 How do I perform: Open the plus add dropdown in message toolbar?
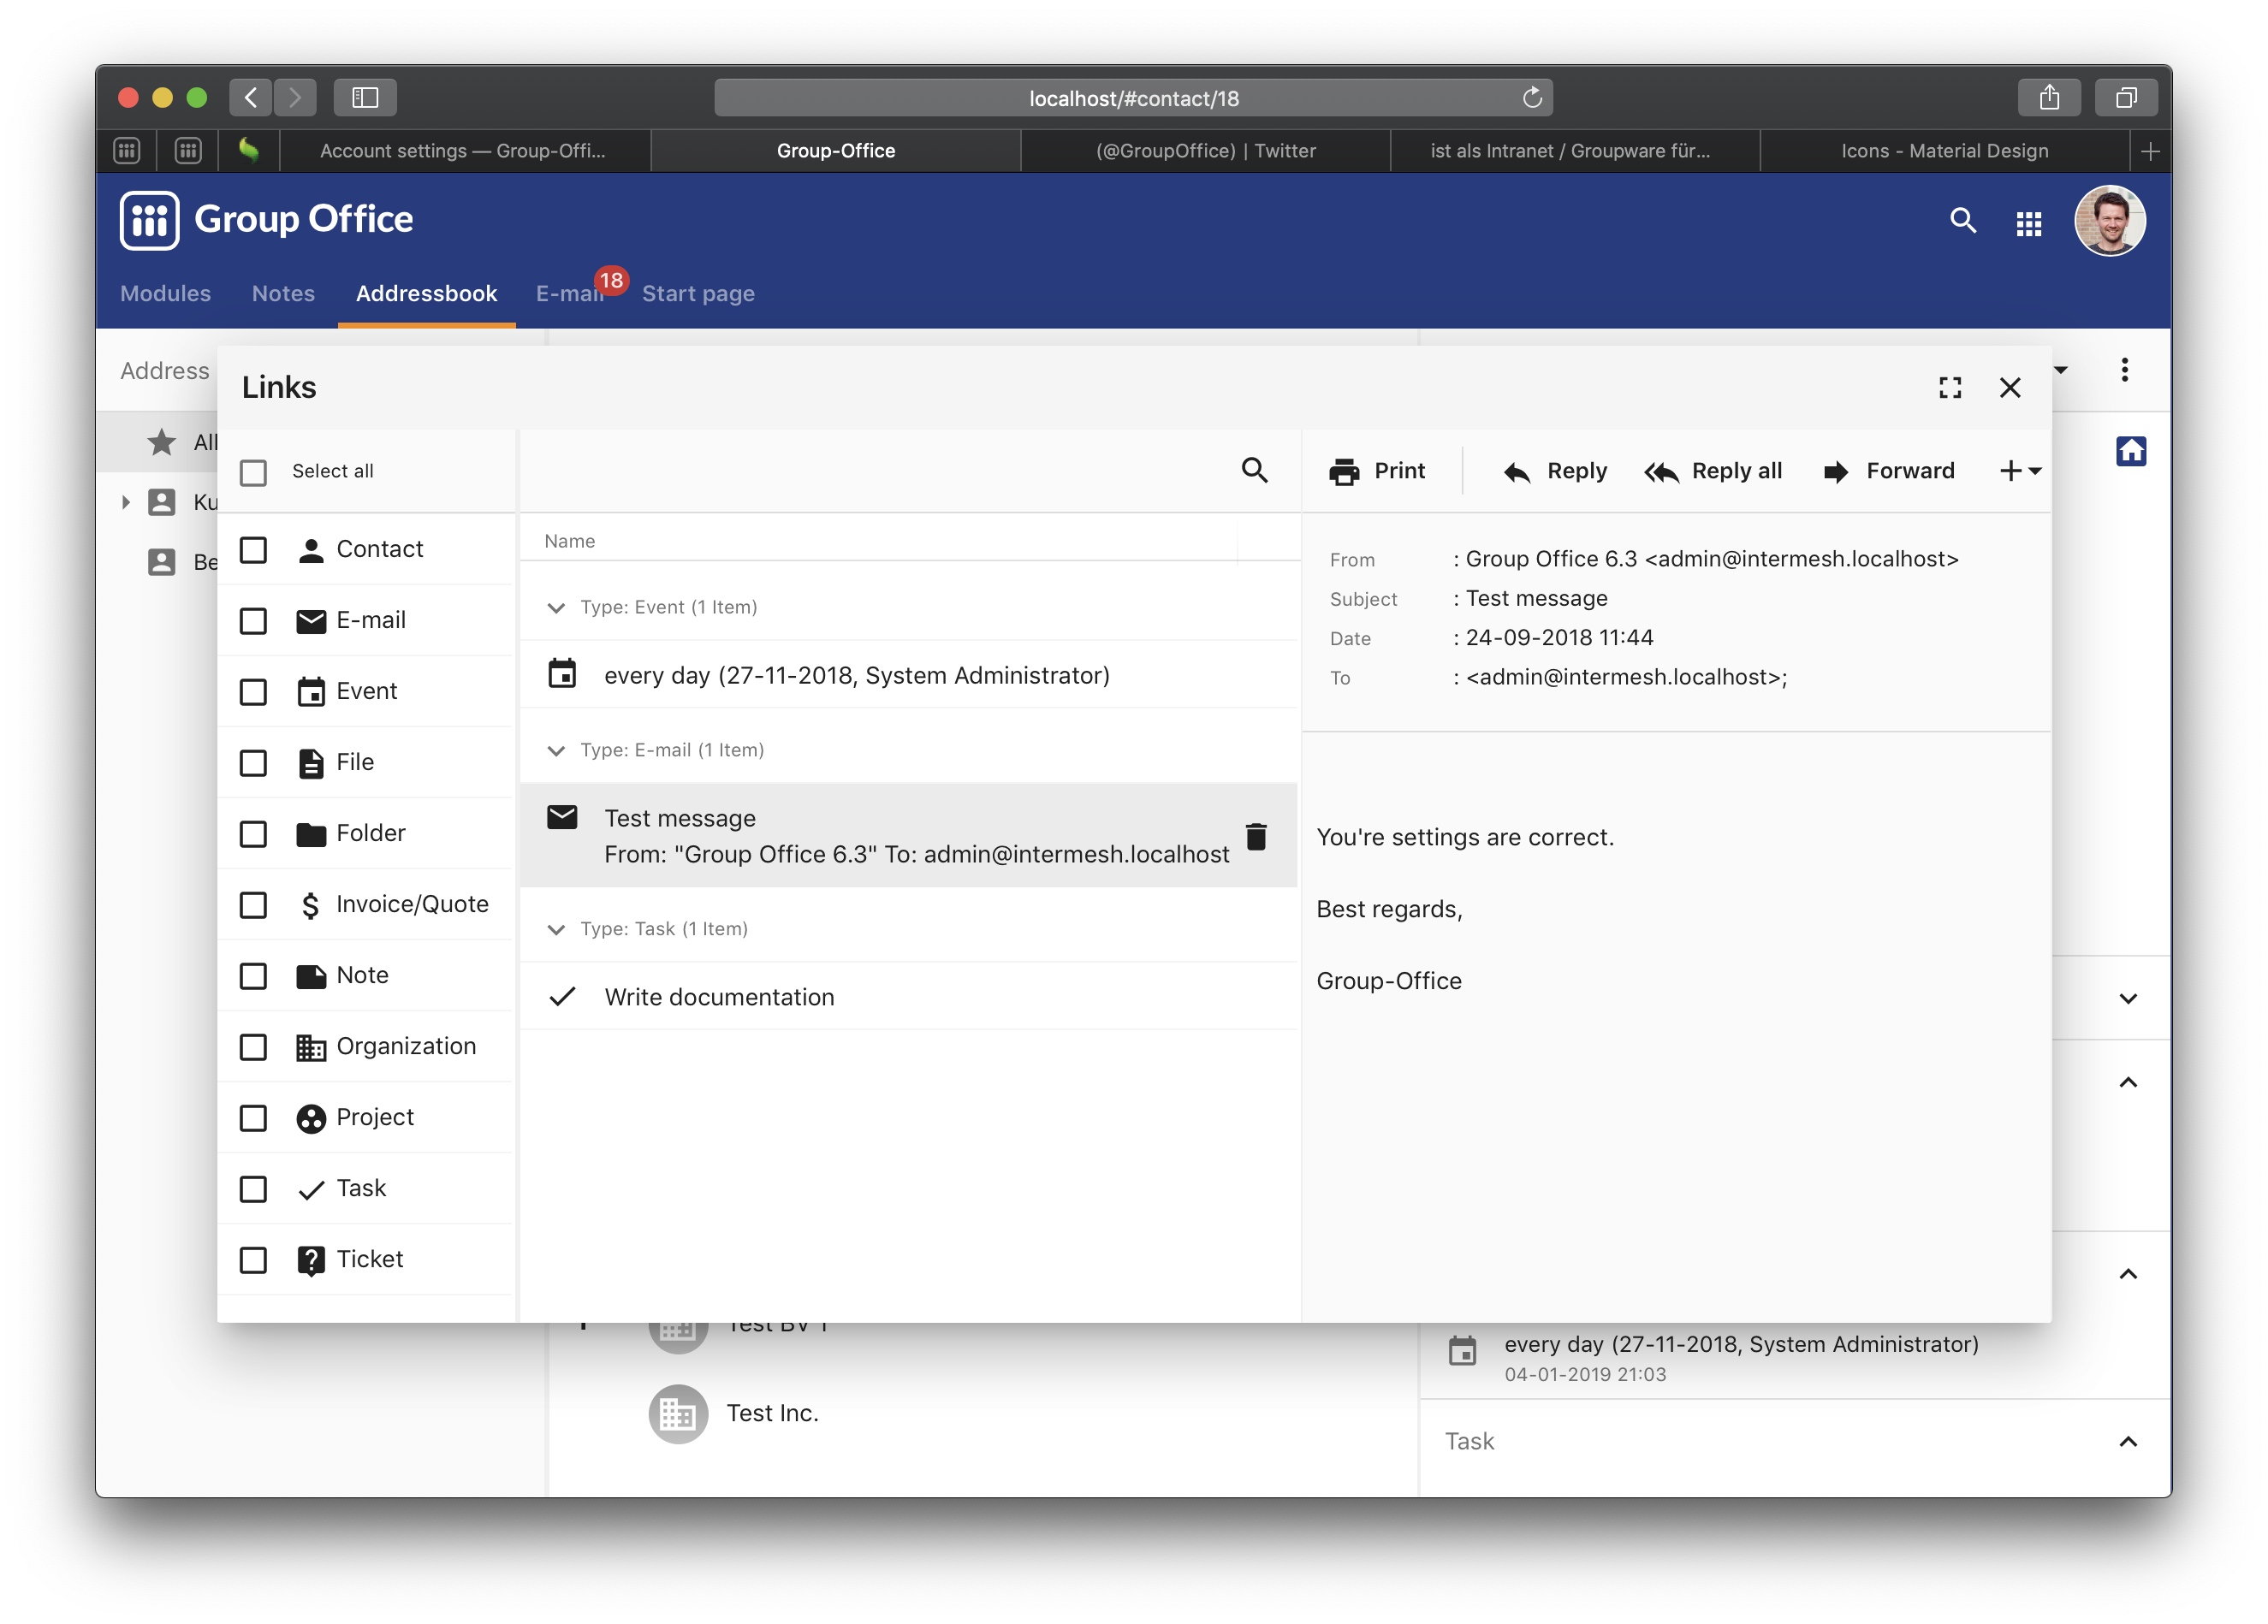(x=2019, y=471)
